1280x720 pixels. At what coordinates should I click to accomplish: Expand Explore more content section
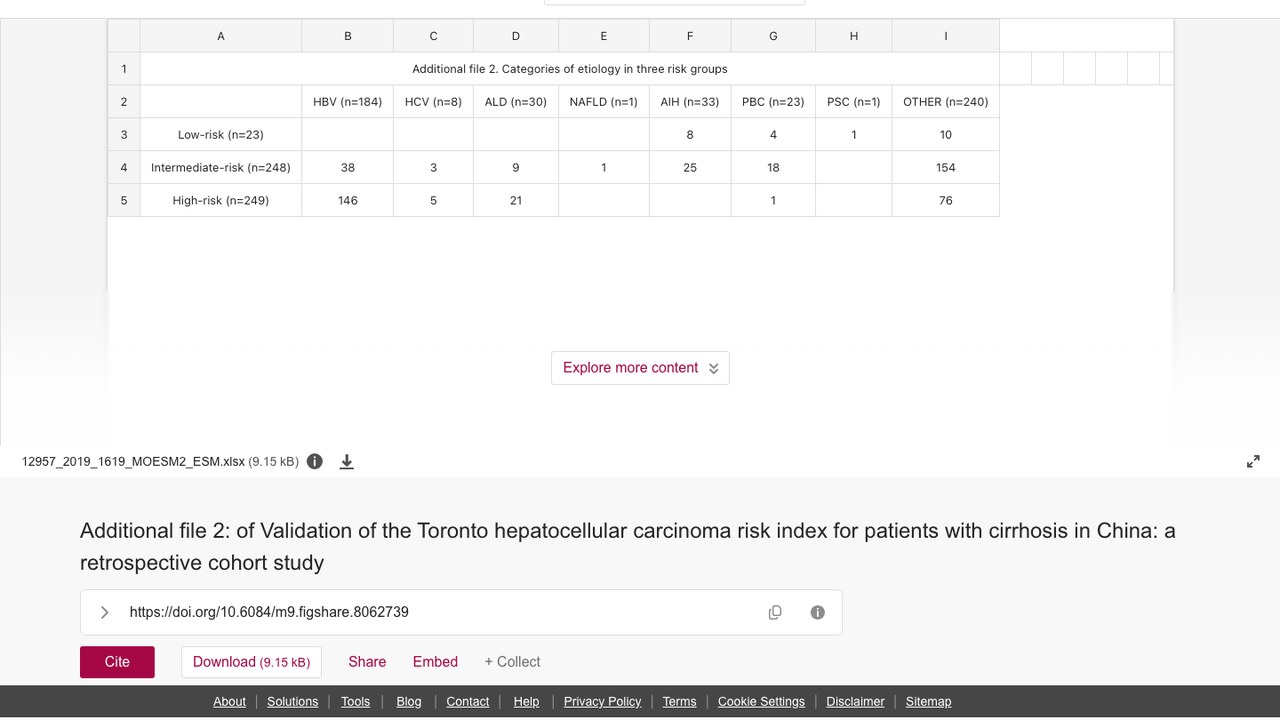pos(640,368)
